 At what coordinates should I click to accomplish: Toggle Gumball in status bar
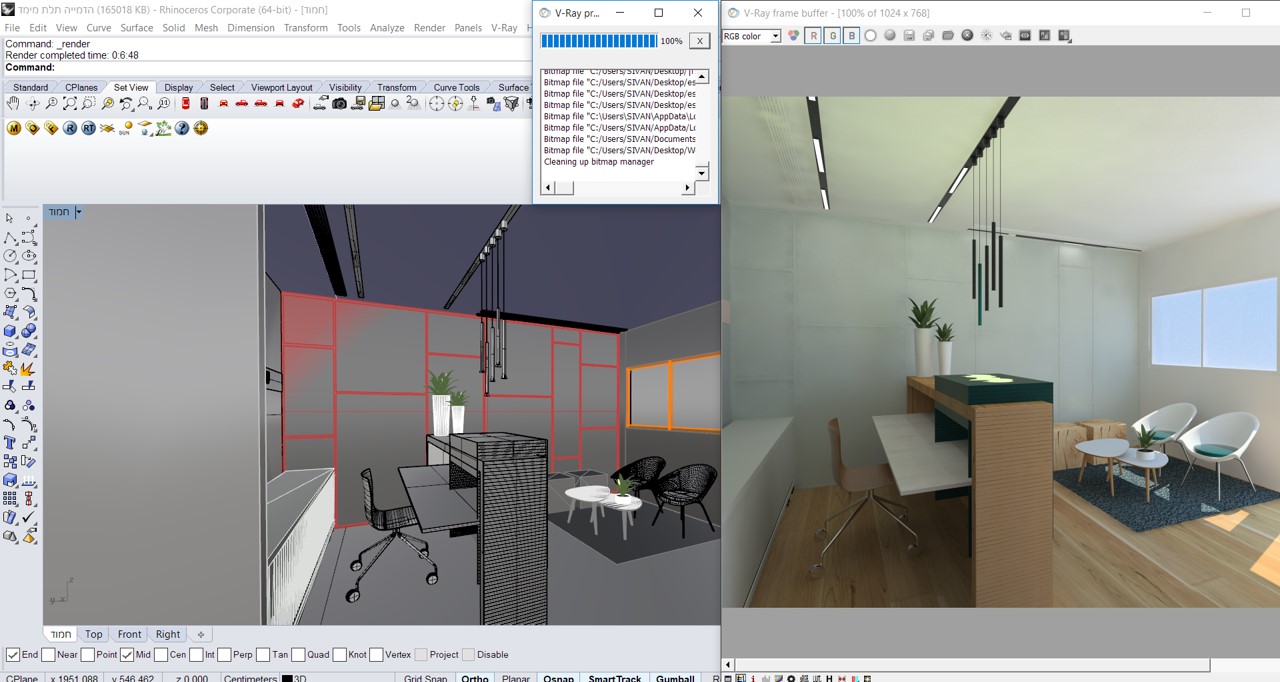[x=675, y=678]
